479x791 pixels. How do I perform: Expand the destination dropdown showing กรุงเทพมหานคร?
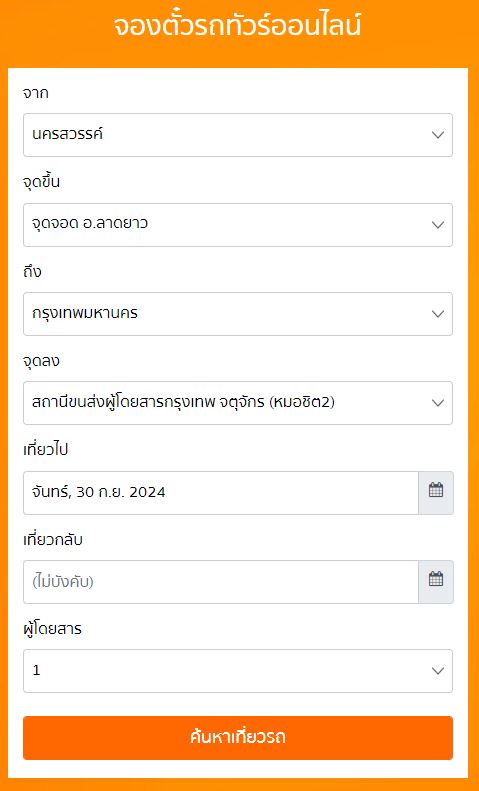click(238, 313)
